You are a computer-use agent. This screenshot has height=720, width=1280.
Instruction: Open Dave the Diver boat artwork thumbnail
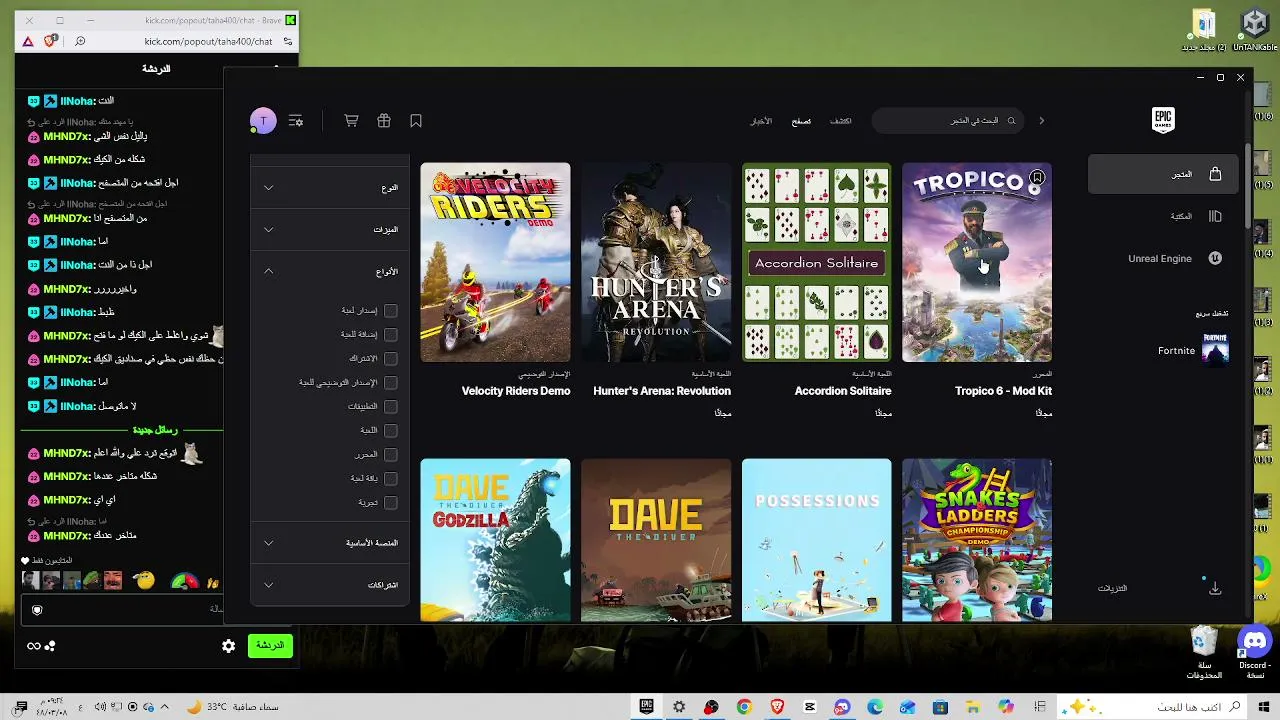(x=656, y=540)
